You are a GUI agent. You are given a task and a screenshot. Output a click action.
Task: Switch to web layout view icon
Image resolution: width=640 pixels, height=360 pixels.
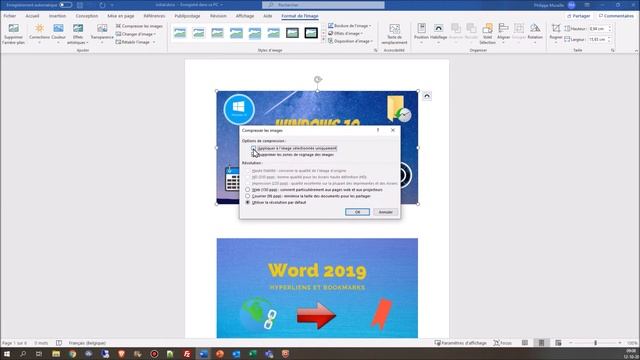coord(558,343)
